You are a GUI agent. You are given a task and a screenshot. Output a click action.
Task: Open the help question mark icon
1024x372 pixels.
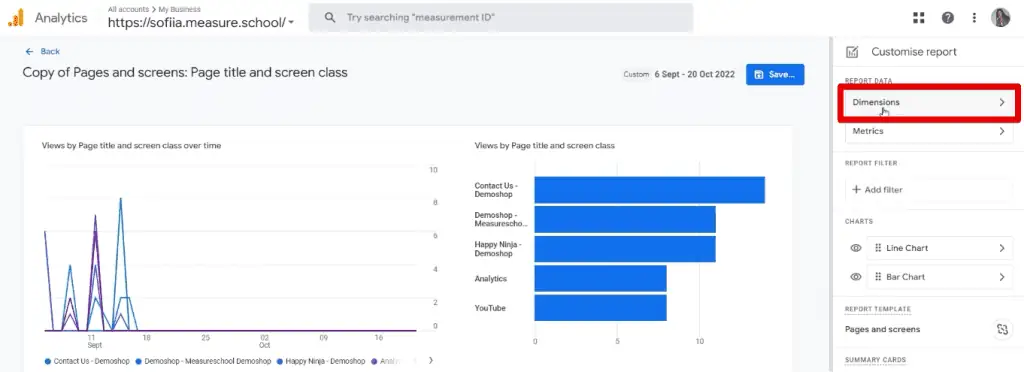pos(948,18)
